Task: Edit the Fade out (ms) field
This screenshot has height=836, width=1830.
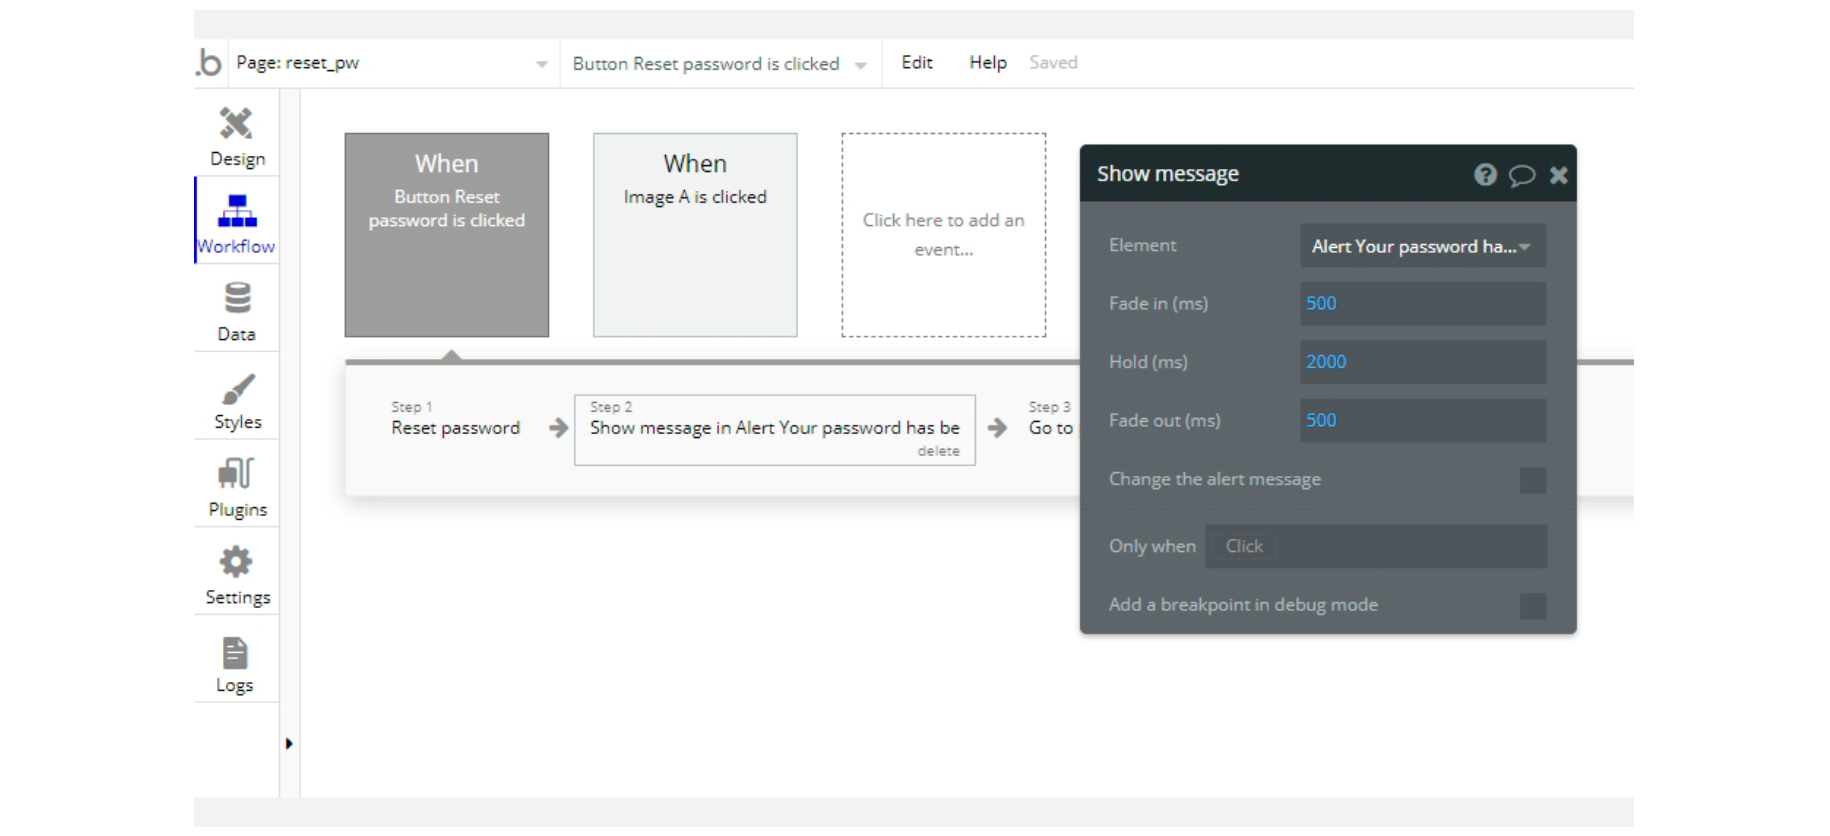Action: pyautogui.click(x=1423, y=420)
